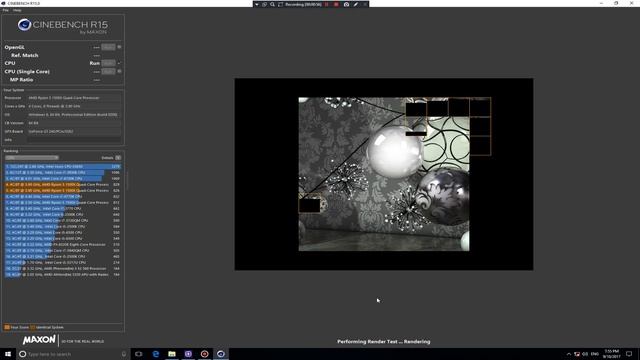Open Microsoft Edge from the taskbar
The height and width of the screenshot is (360, 640).
(x=156, y=354)
